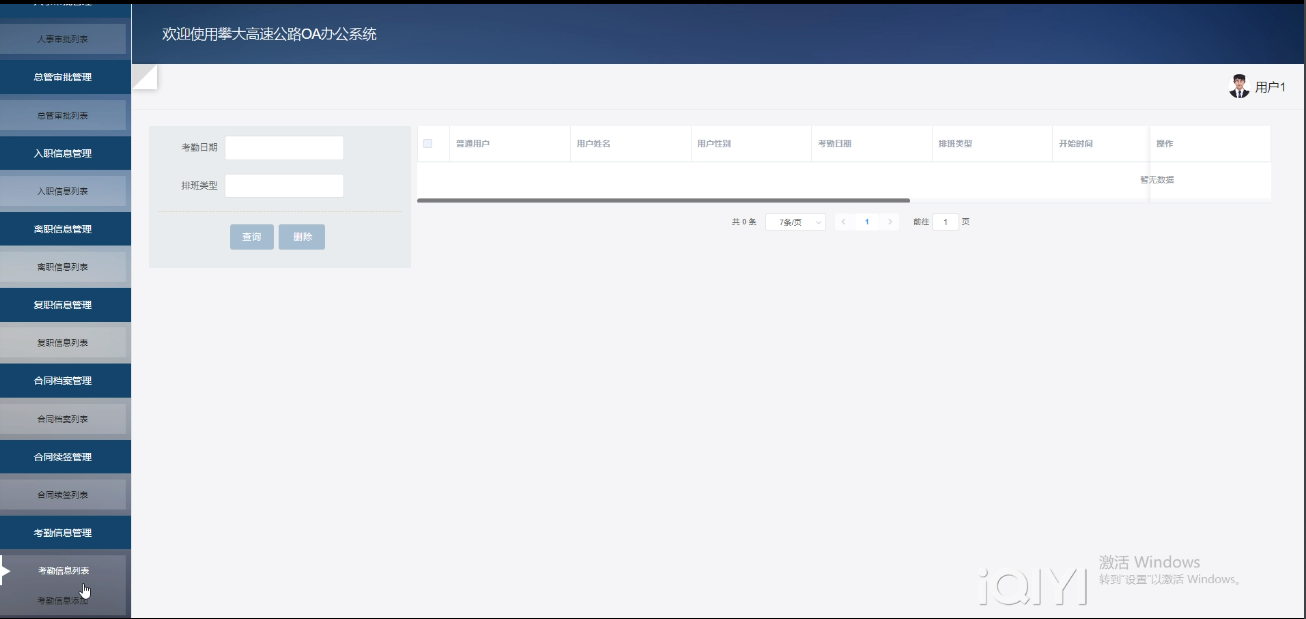Select page 1 in the pagination
The image size is (1306, 619).
tap(867, 222)
